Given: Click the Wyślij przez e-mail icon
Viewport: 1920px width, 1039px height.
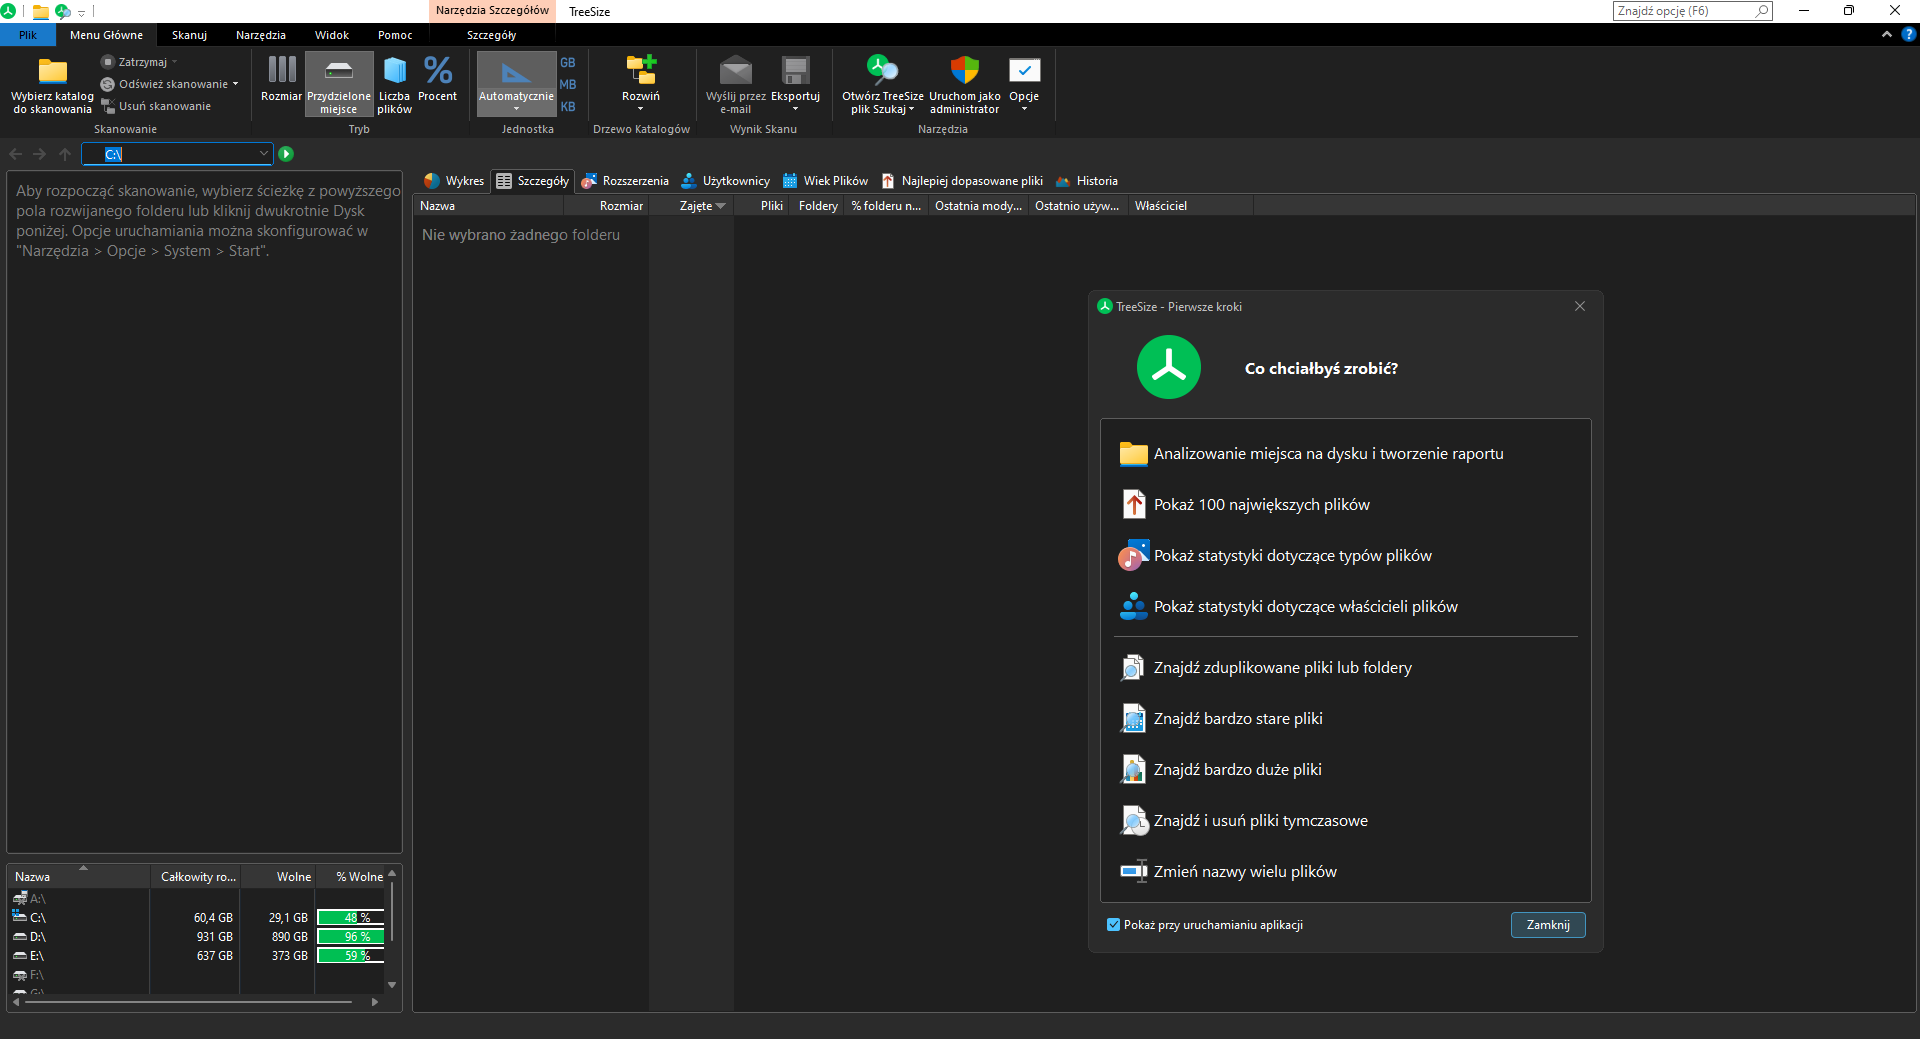Looking at the screenshot, I should [x=735, y=70].
